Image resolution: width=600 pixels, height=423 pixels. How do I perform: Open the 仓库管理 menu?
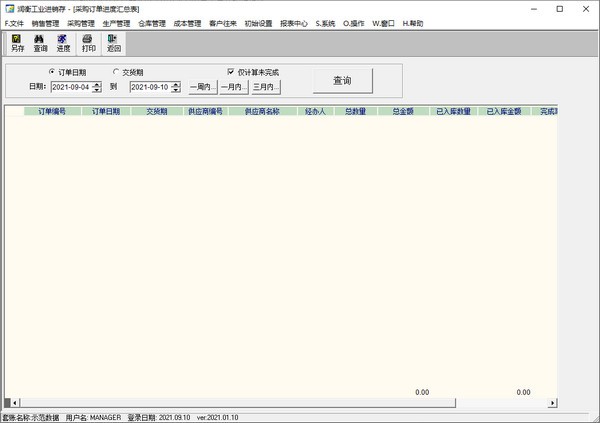point(152,22)
